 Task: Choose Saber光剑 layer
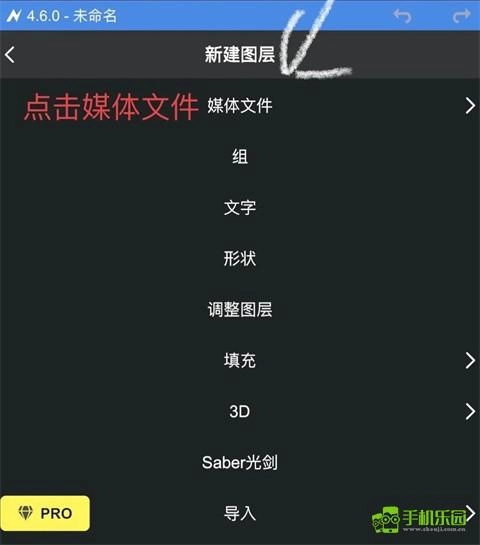point(239,462)
